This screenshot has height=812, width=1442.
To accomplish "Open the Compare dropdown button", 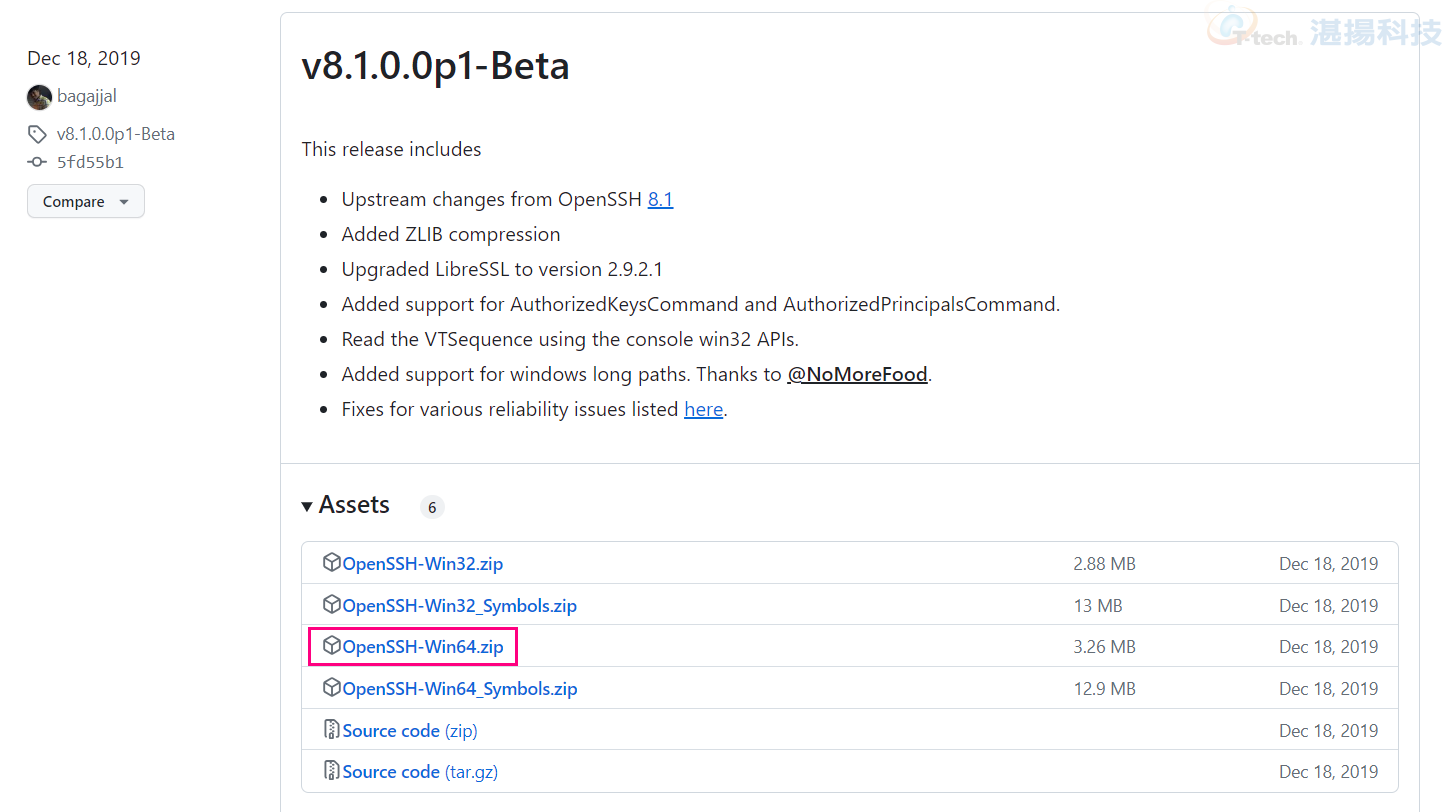I will tap(86, 201).
